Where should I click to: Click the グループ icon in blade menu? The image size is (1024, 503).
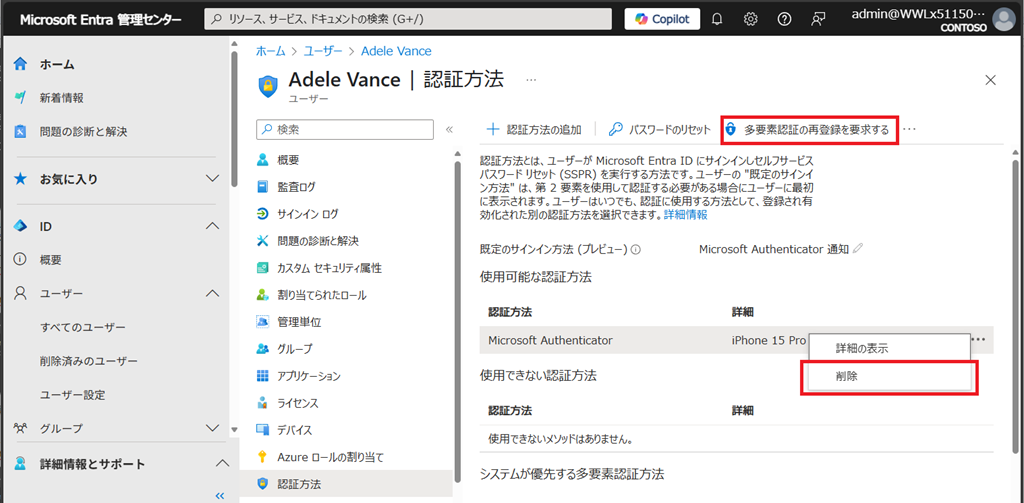263,349
